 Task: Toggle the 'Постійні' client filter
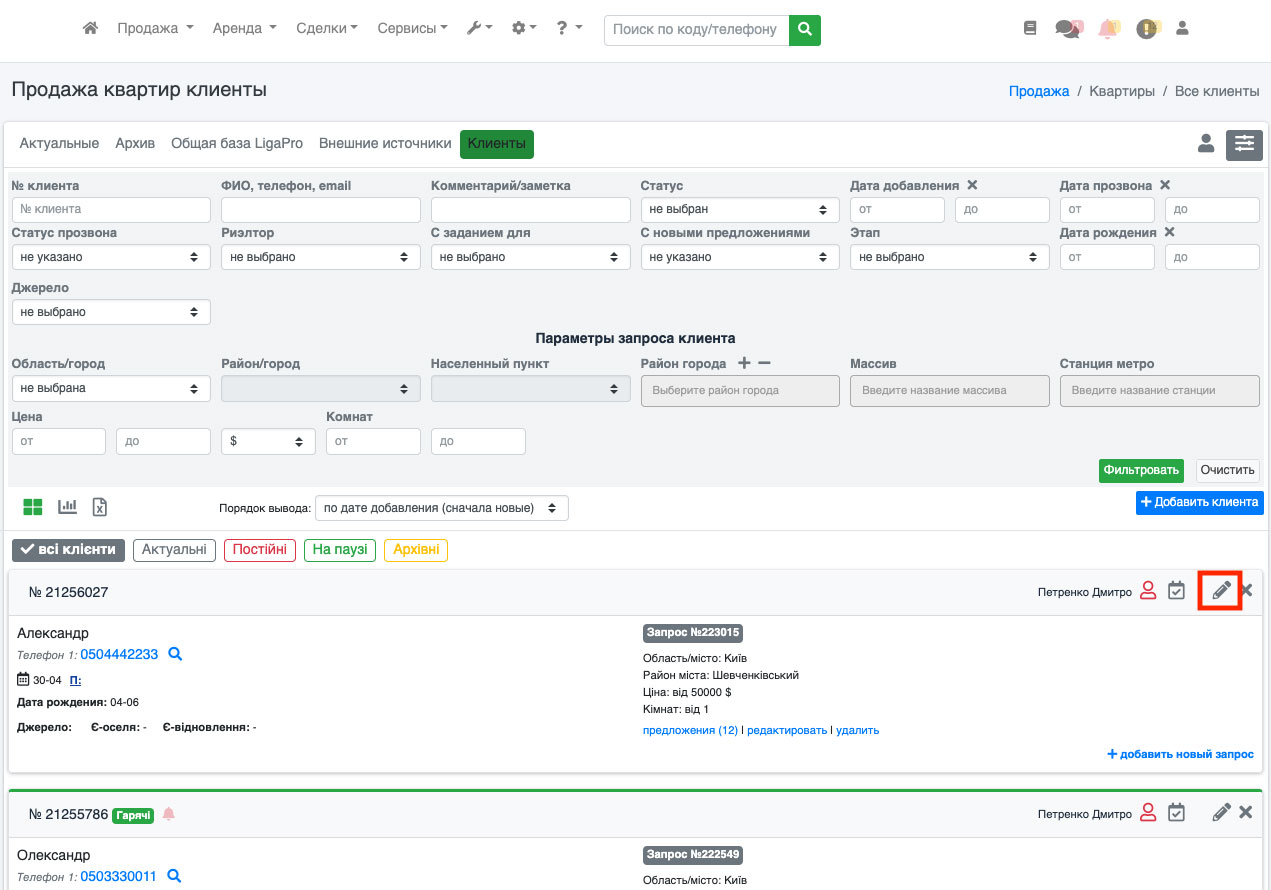pos(260,550)
